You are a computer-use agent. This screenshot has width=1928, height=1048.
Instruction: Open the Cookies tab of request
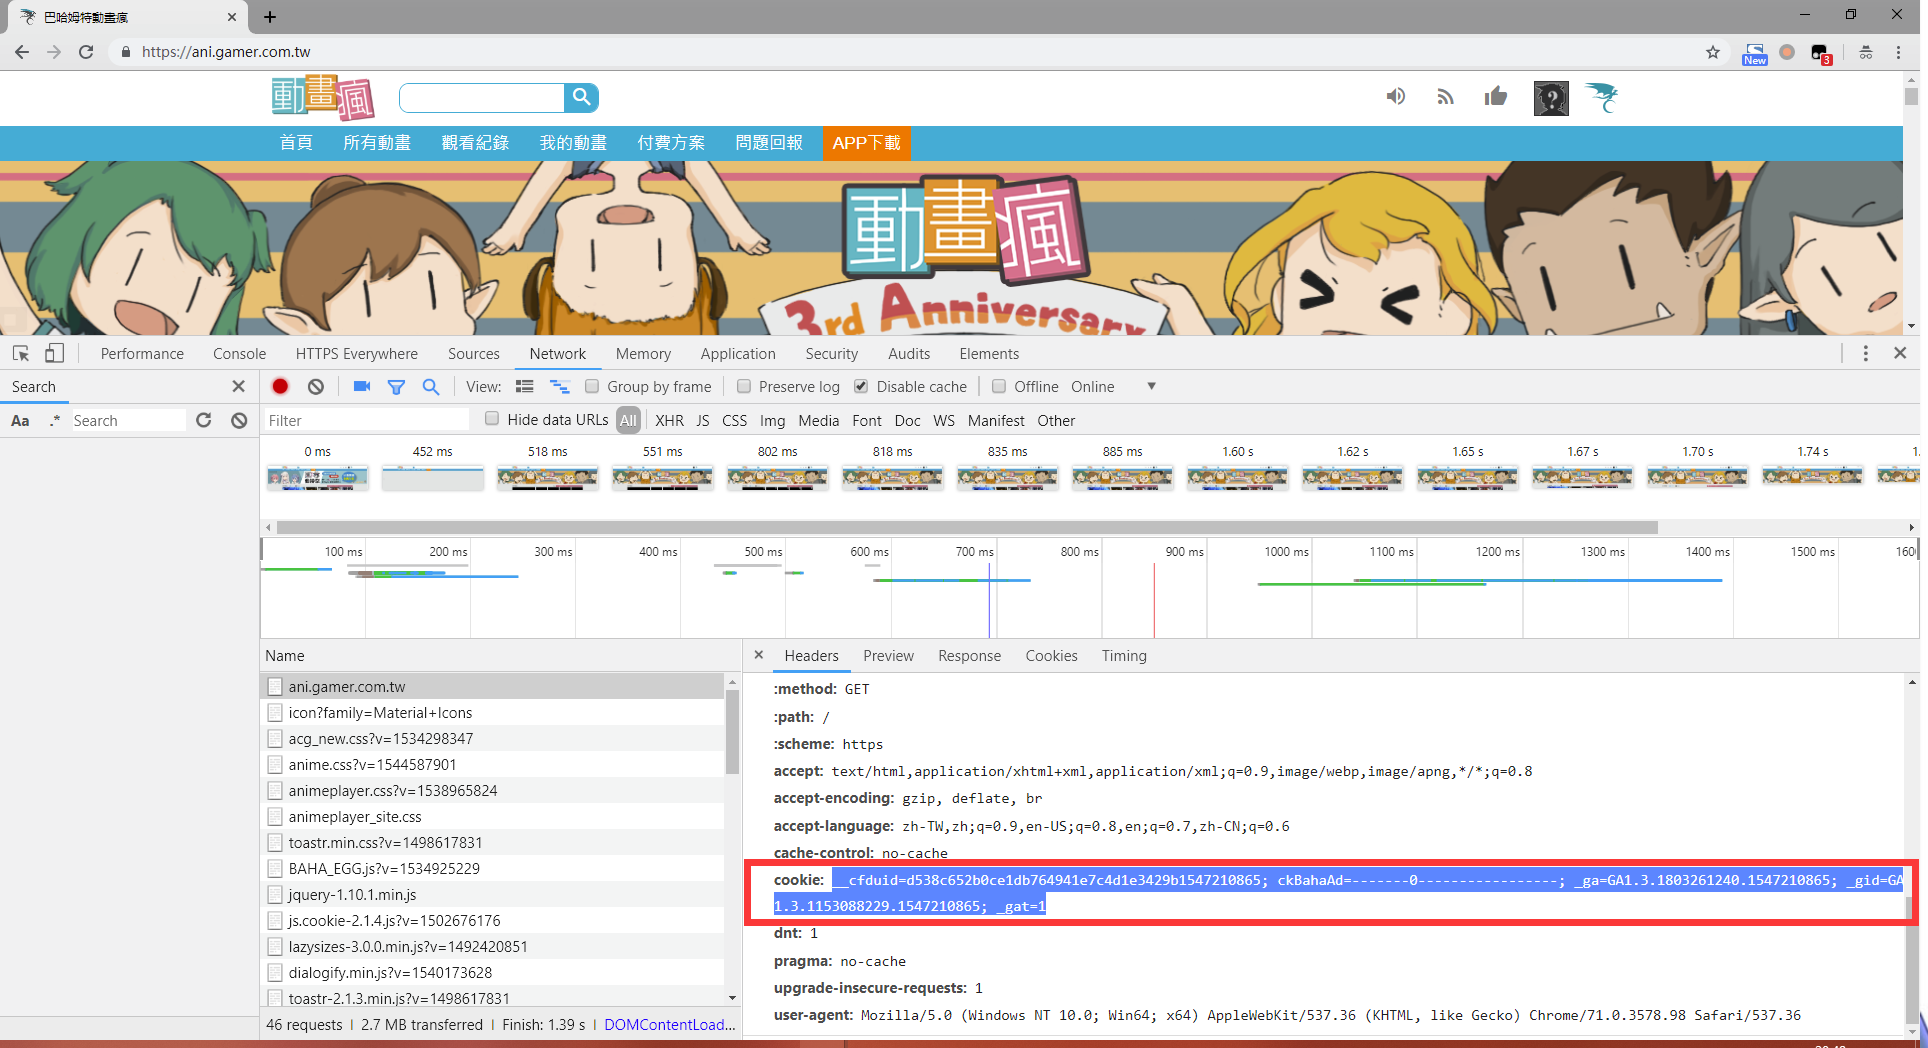pyautogui.click(x=1051, y=656)
